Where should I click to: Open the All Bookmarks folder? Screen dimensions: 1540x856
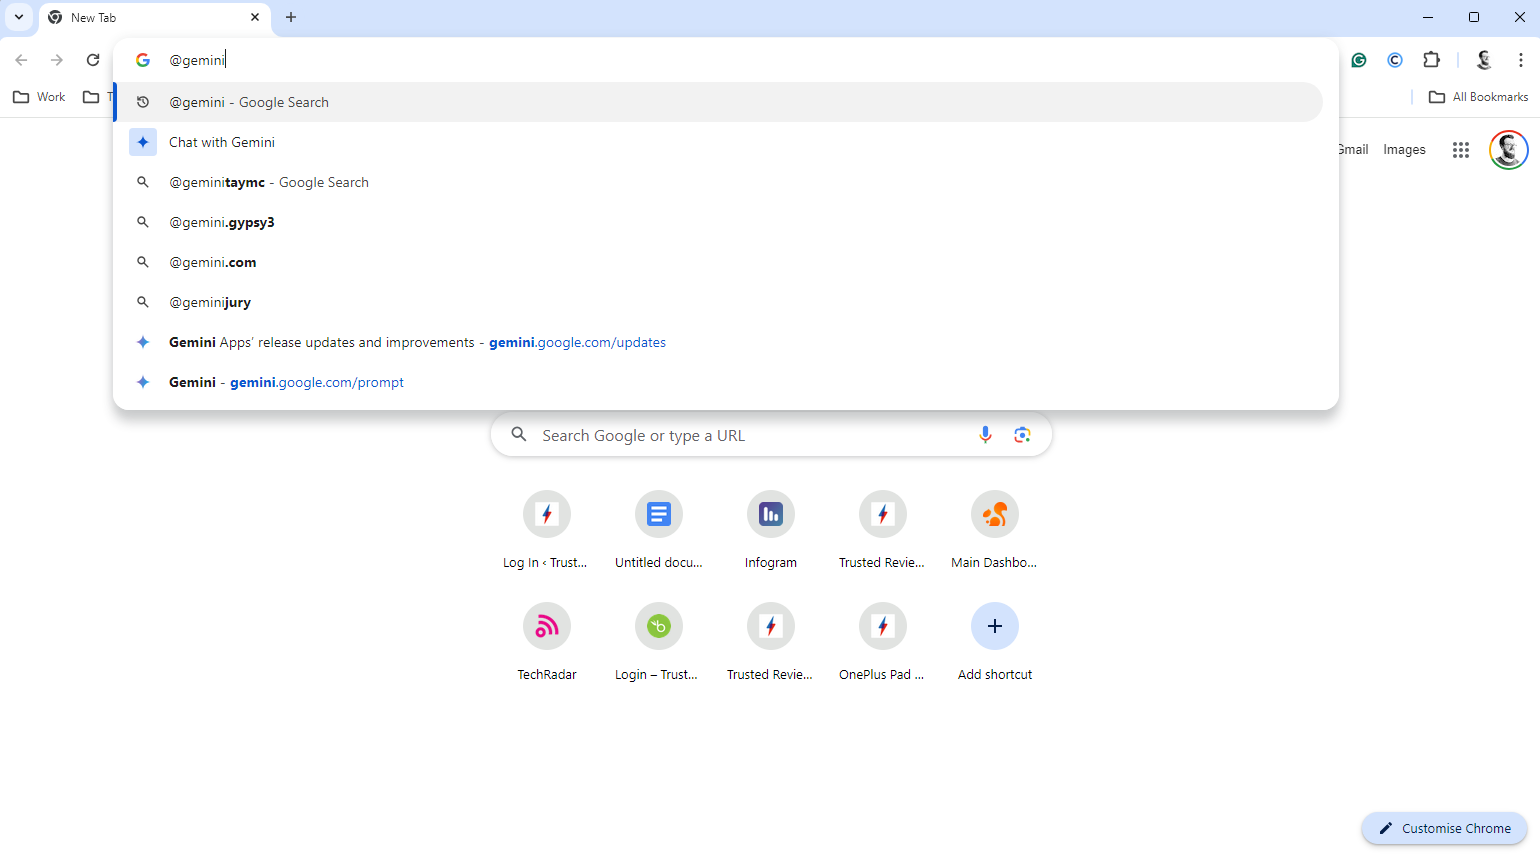pos(1479,97)
